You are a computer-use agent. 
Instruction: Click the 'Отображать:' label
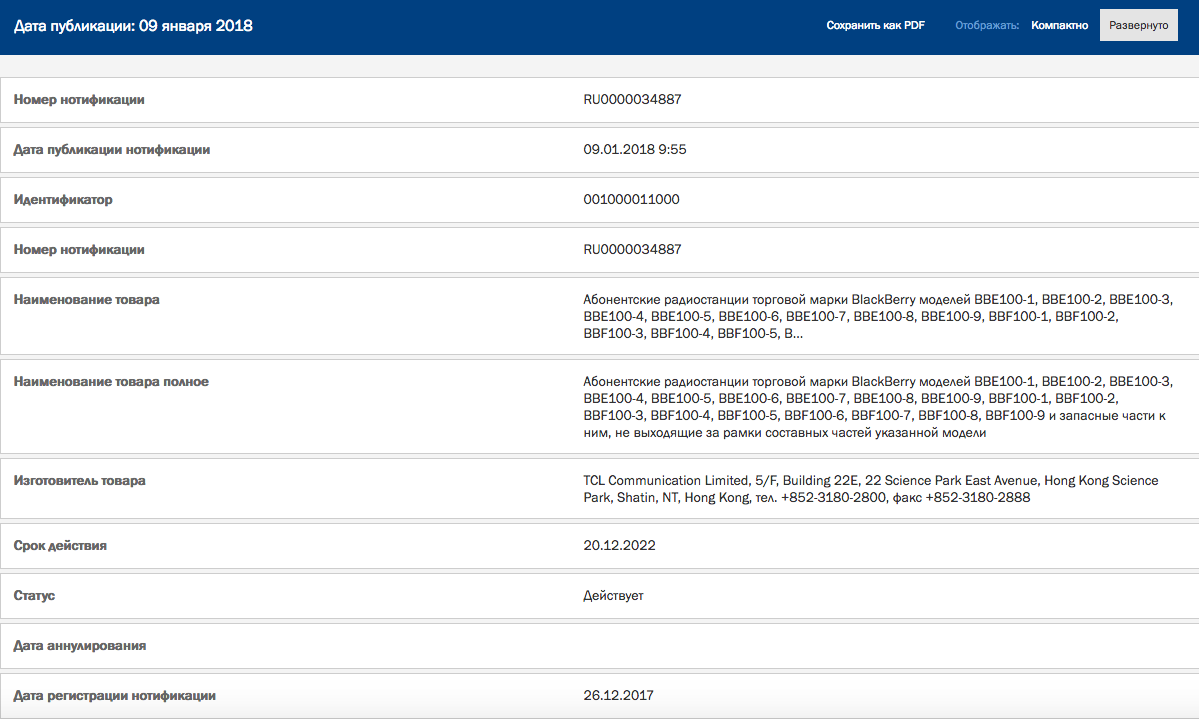click(x=986, y=25)
